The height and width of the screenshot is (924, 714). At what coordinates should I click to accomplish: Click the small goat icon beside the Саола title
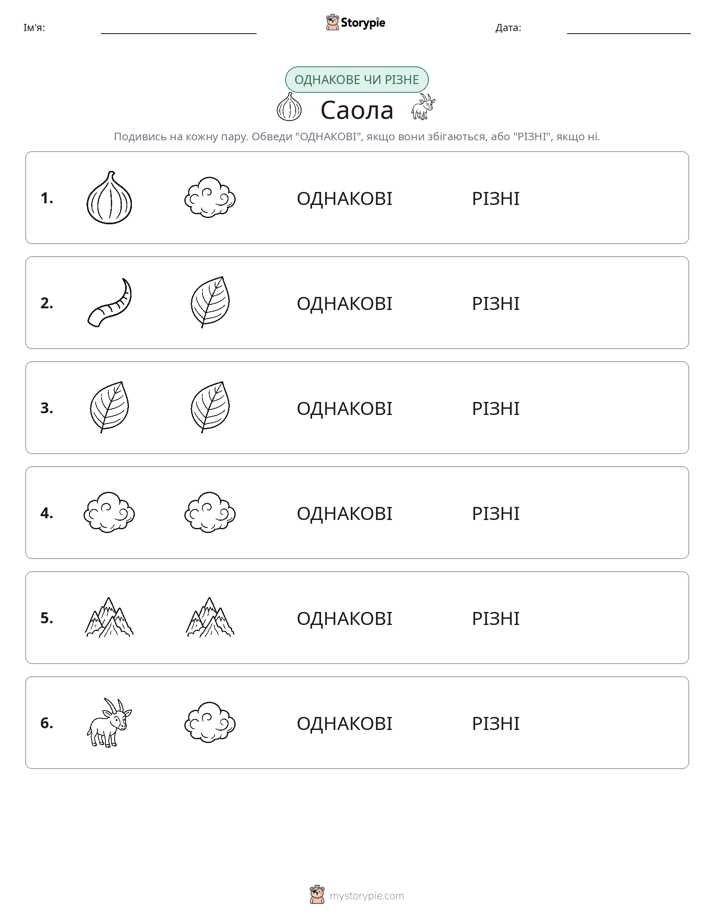click(422, 107)
